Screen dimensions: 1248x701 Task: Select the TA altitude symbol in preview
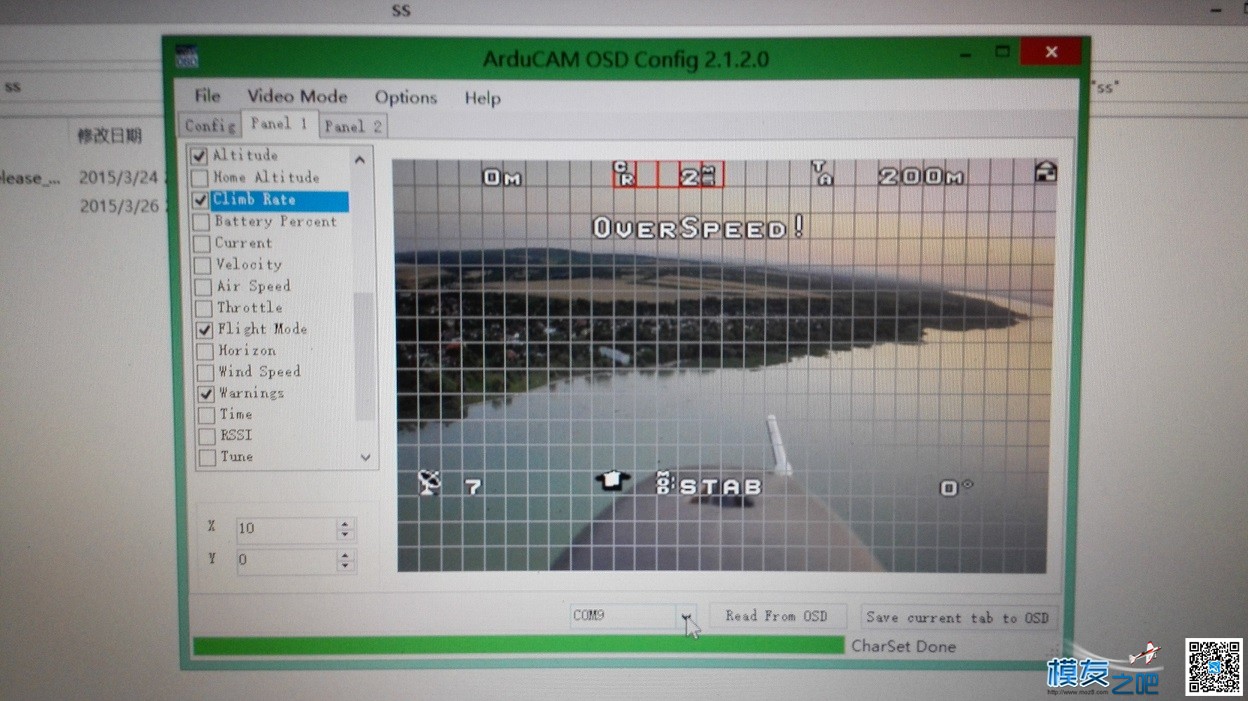pos(820,173)
